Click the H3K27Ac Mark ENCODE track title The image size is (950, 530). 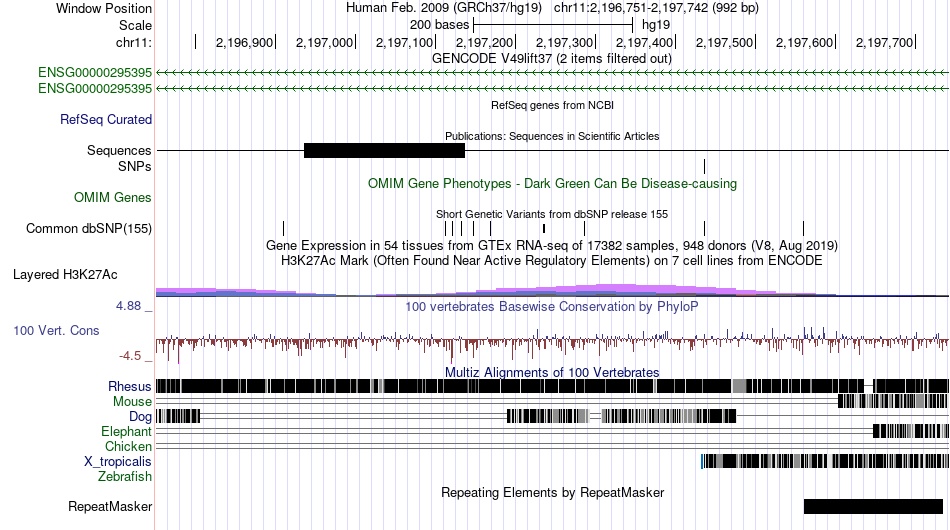click(x=552, y=260)
